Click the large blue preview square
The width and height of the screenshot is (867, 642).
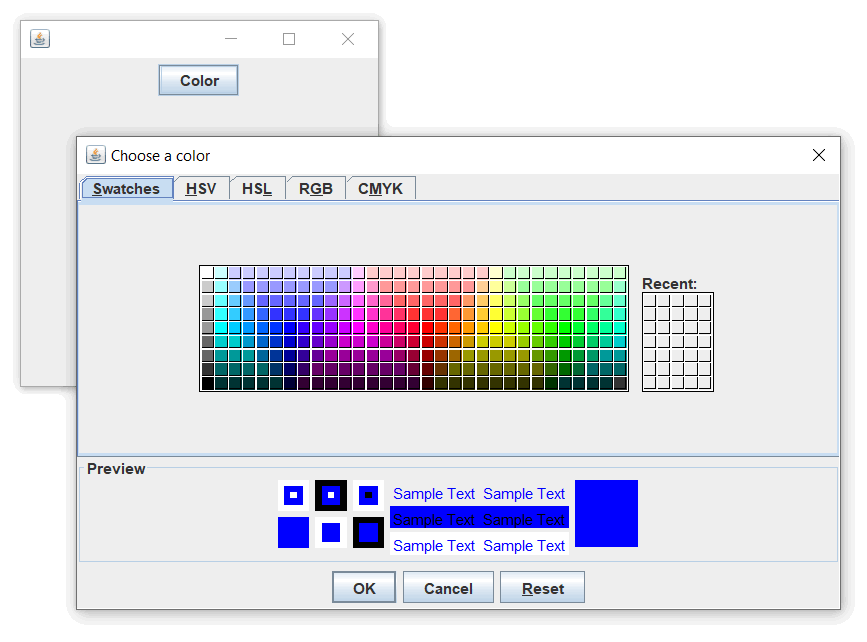[x=606, y=513]
